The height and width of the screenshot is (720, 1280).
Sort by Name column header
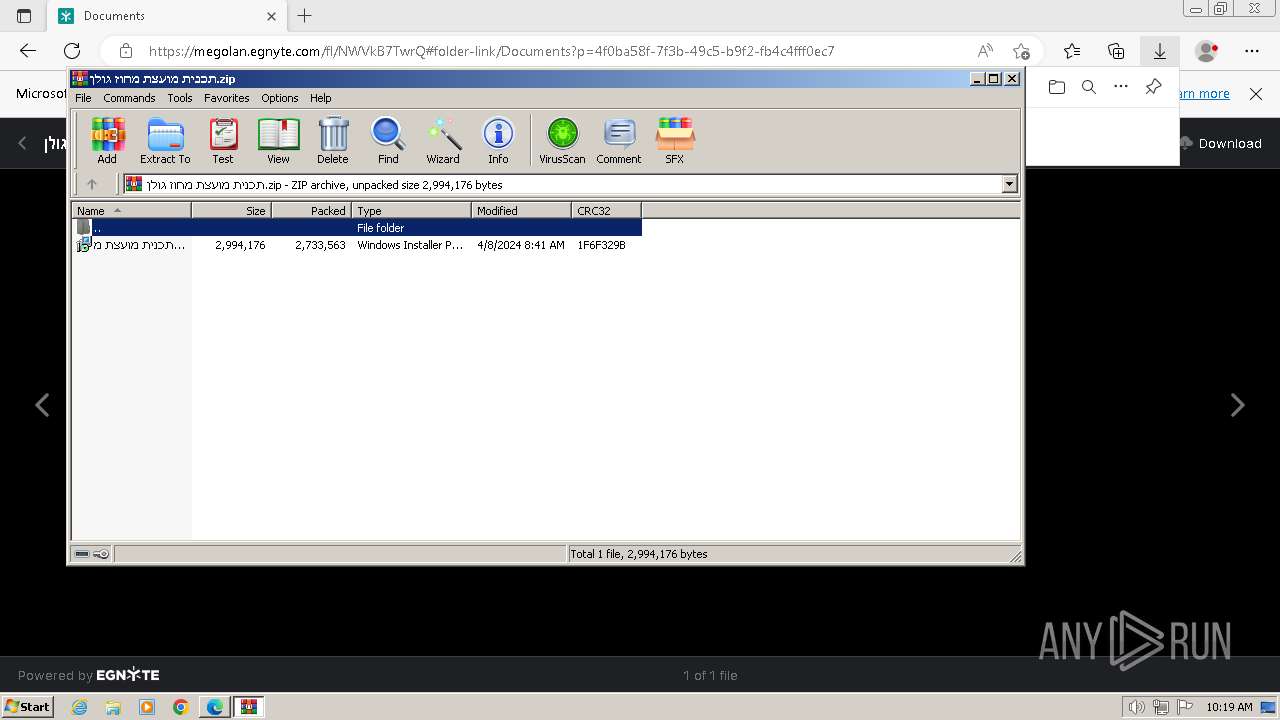pos(131,210)
